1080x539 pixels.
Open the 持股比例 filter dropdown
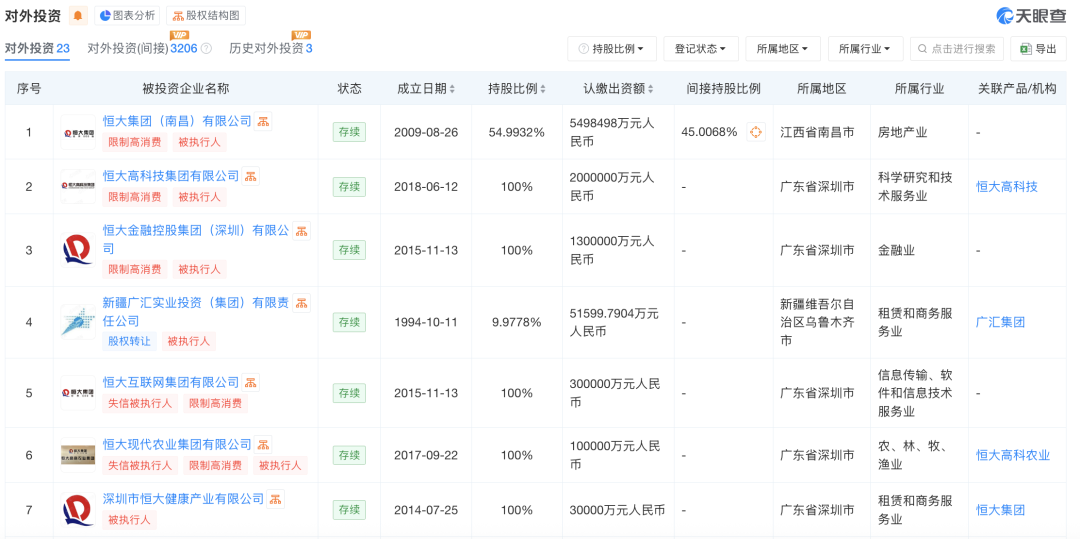612,49
